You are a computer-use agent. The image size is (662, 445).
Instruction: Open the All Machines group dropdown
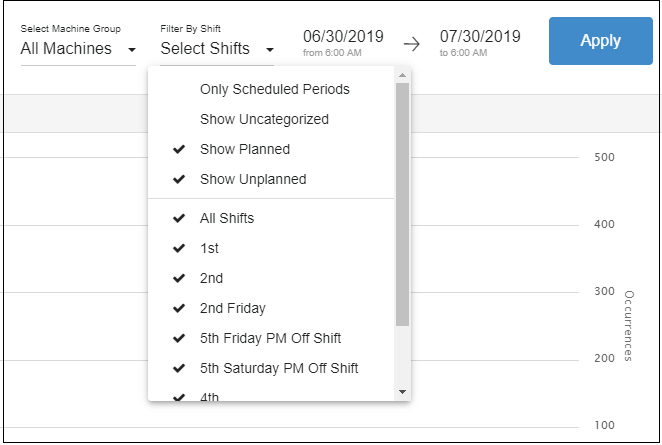(78, 49)
